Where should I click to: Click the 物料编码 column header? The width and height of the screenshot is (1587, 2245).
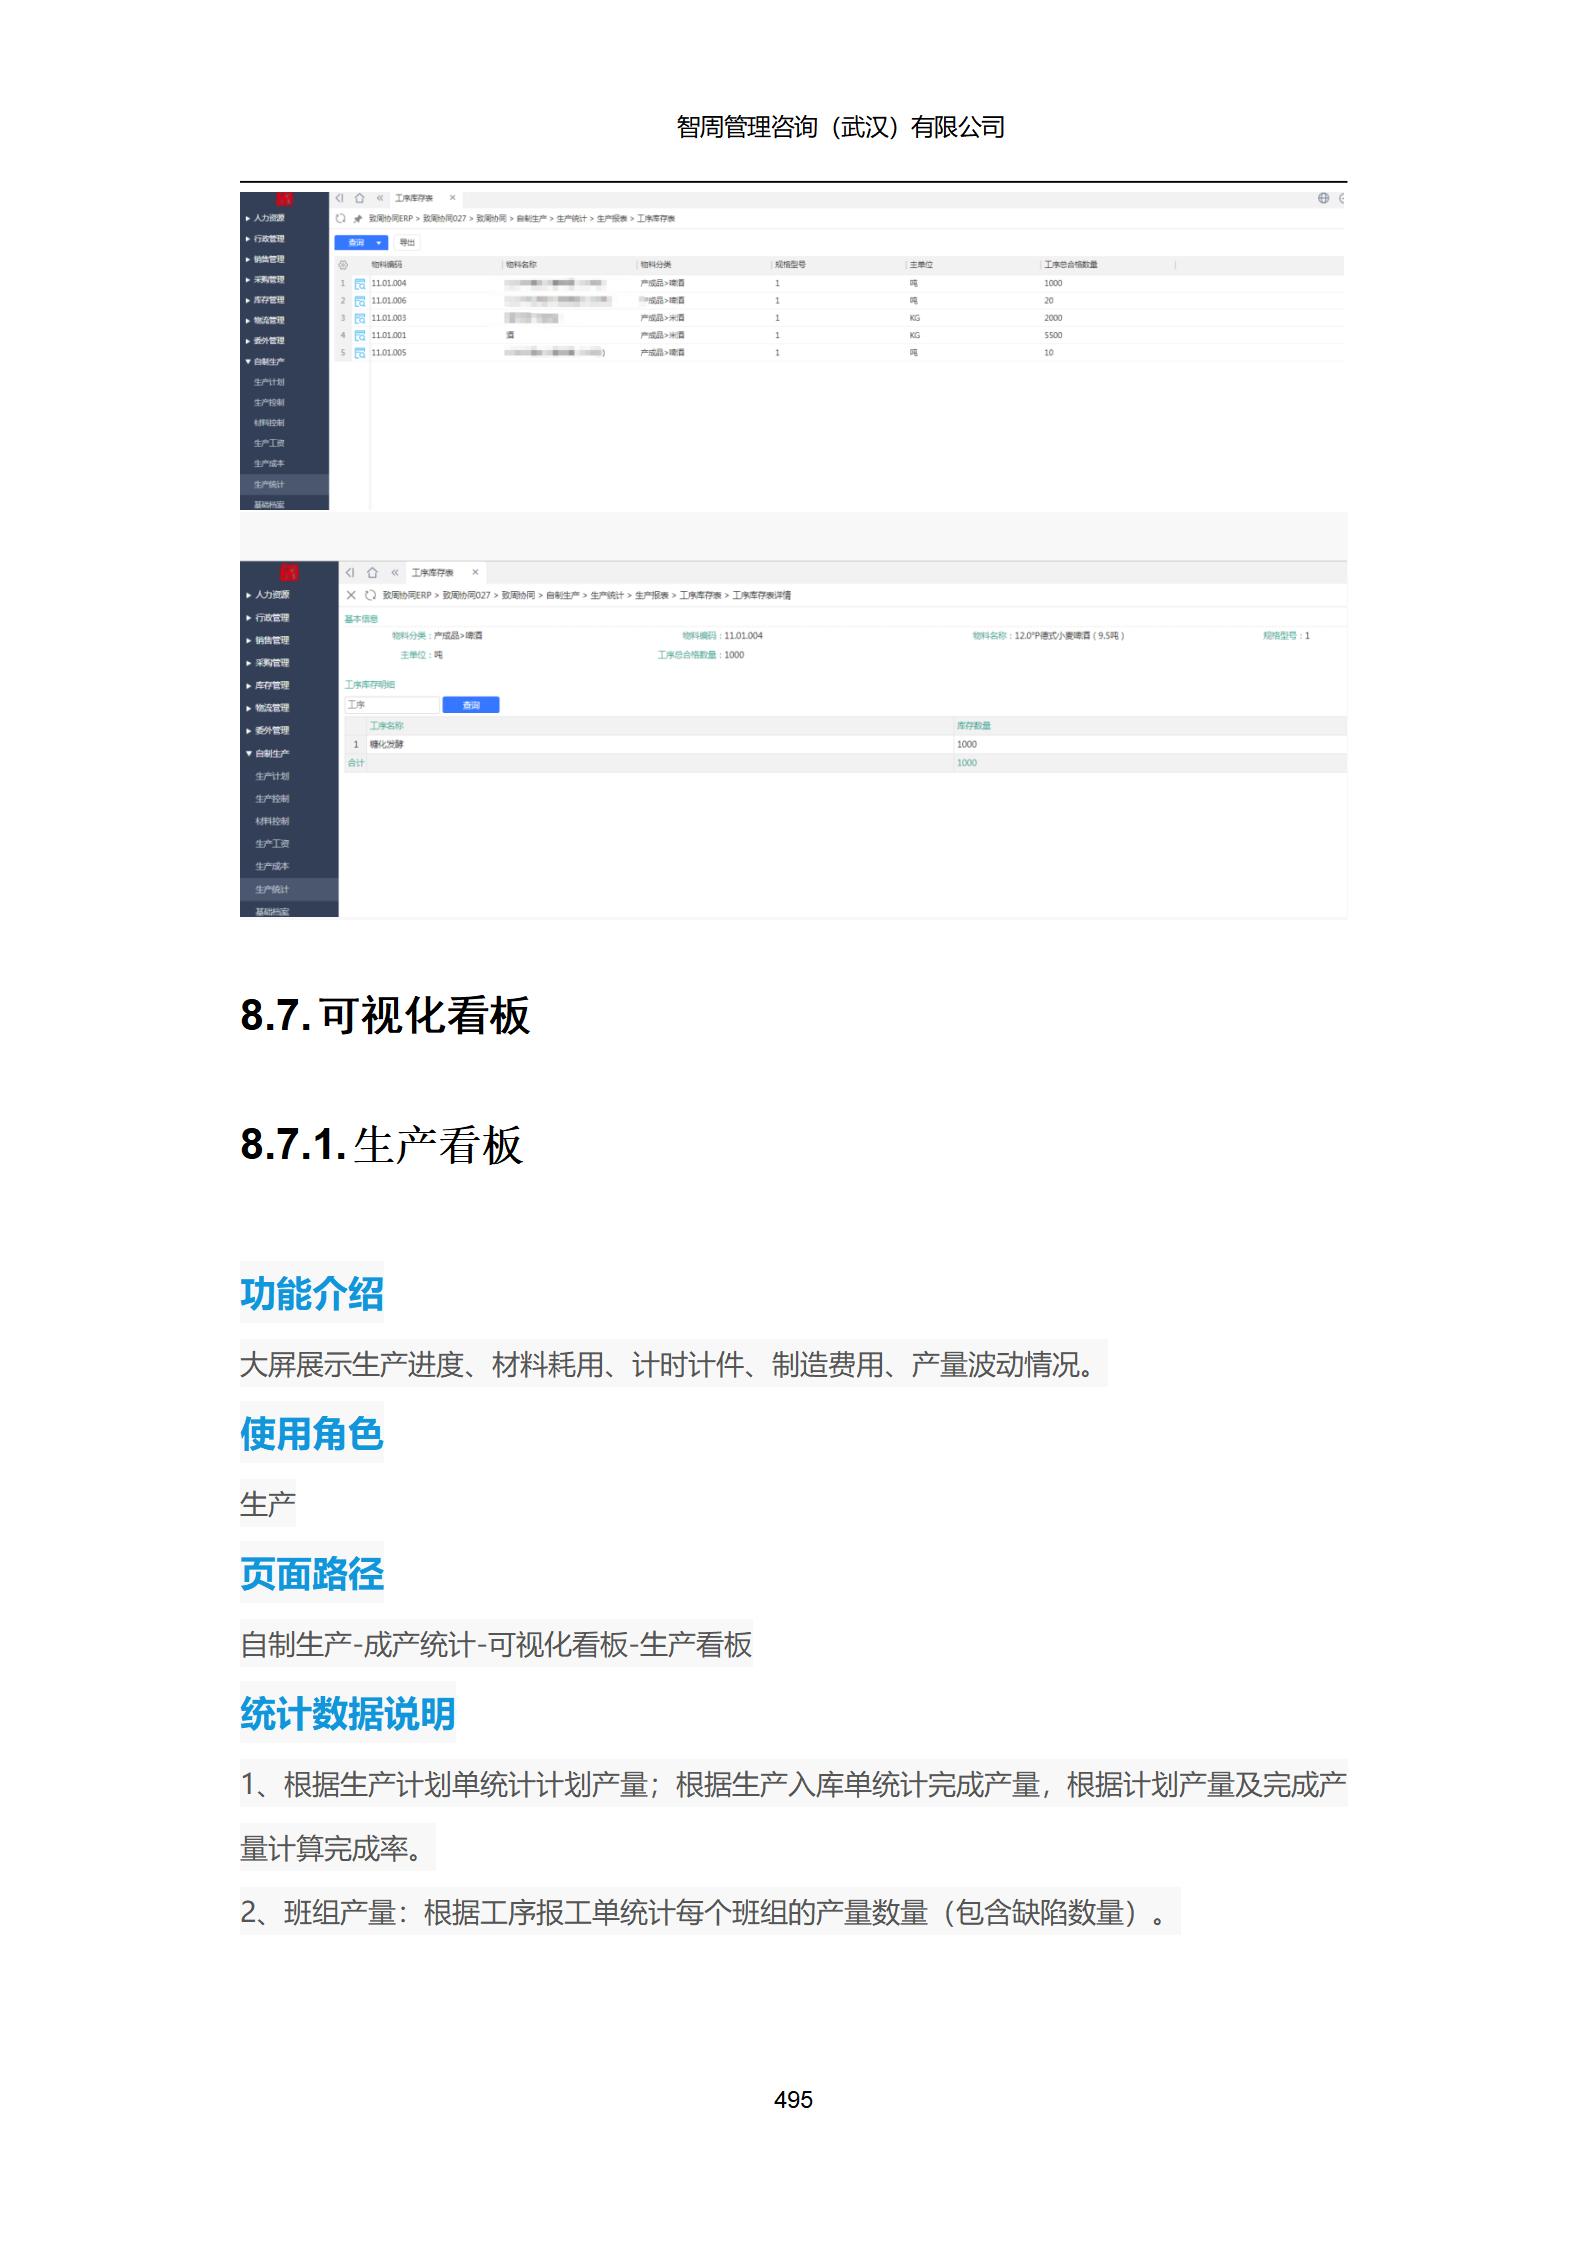(387, 265)
